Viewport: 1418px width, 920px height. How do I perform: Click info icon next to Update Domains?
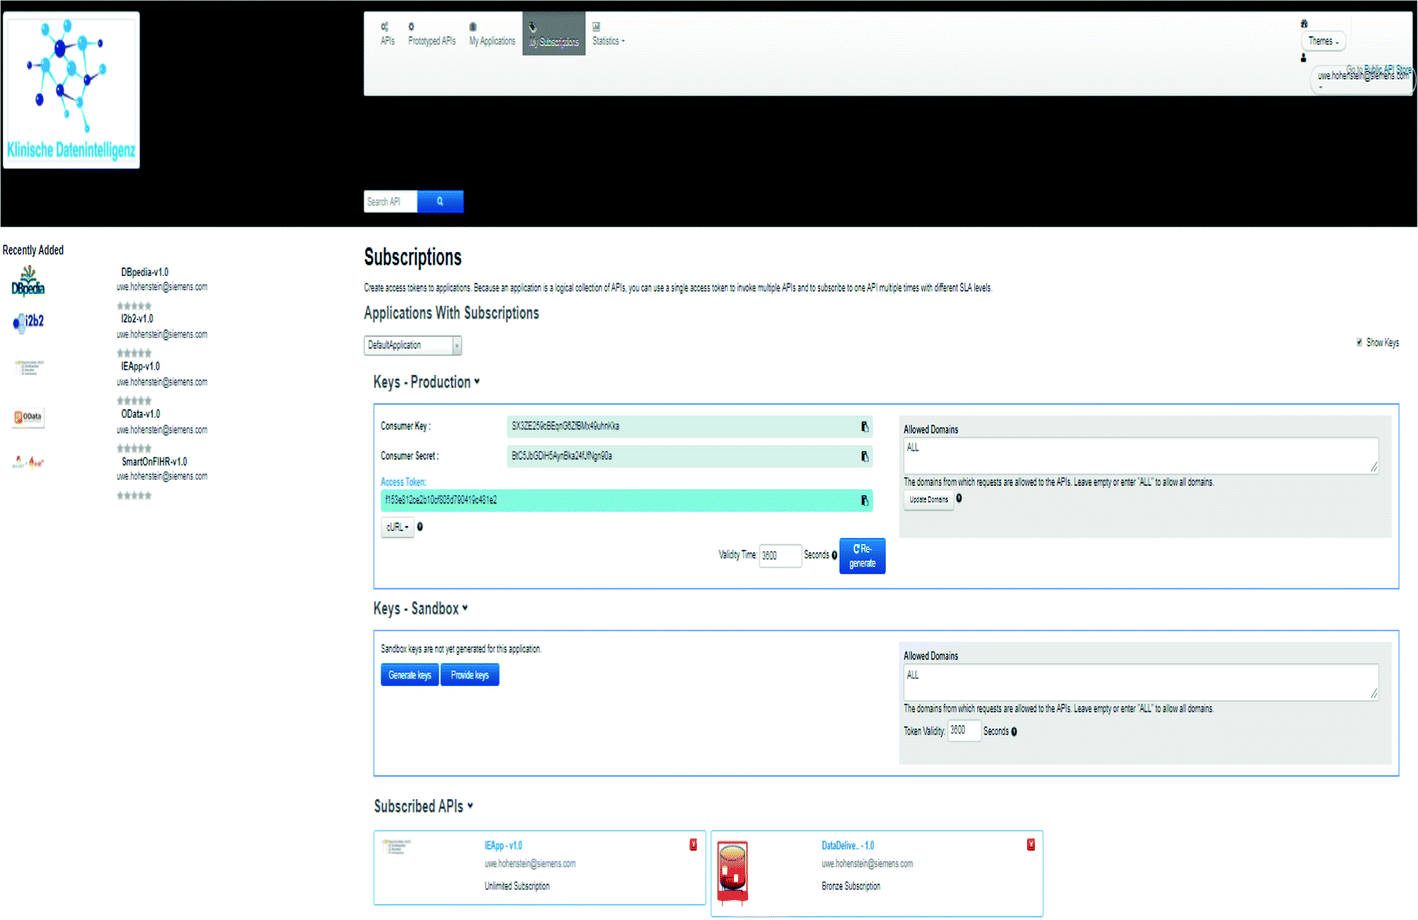pyautogui.click(x=959, y=499)
